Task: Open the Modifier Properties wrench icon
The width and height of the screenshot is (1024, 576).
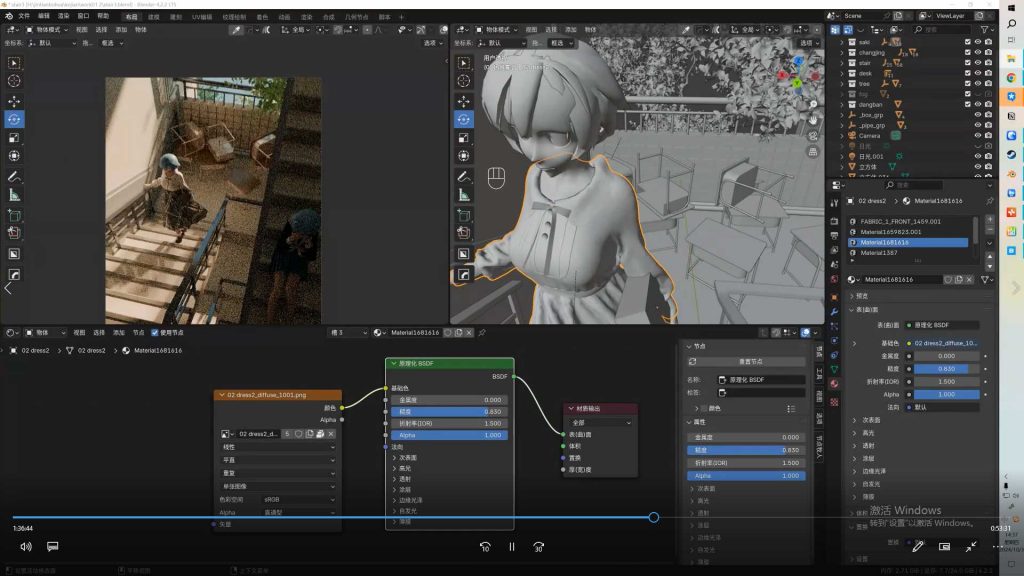Action: [x=834, y=310]
